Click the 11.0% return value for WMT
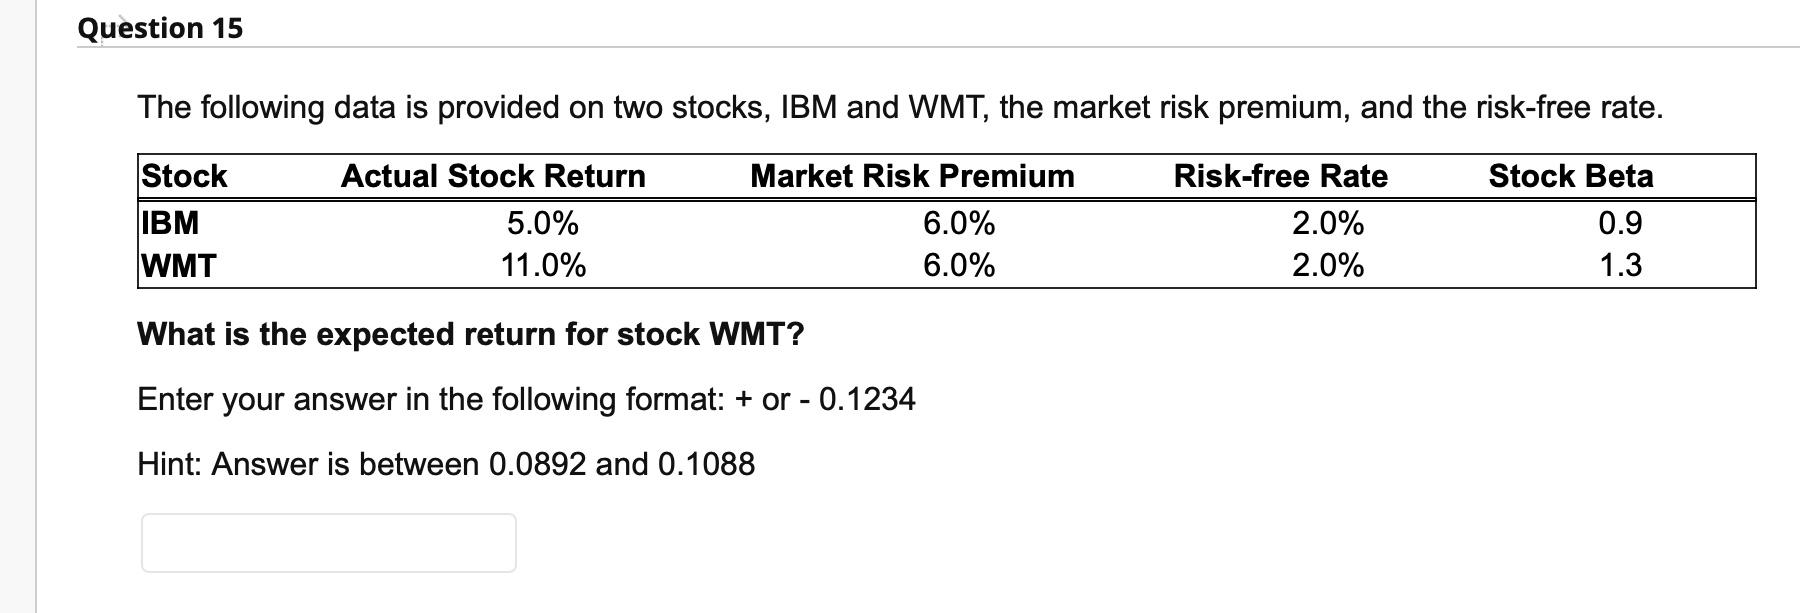 point(545,267)
